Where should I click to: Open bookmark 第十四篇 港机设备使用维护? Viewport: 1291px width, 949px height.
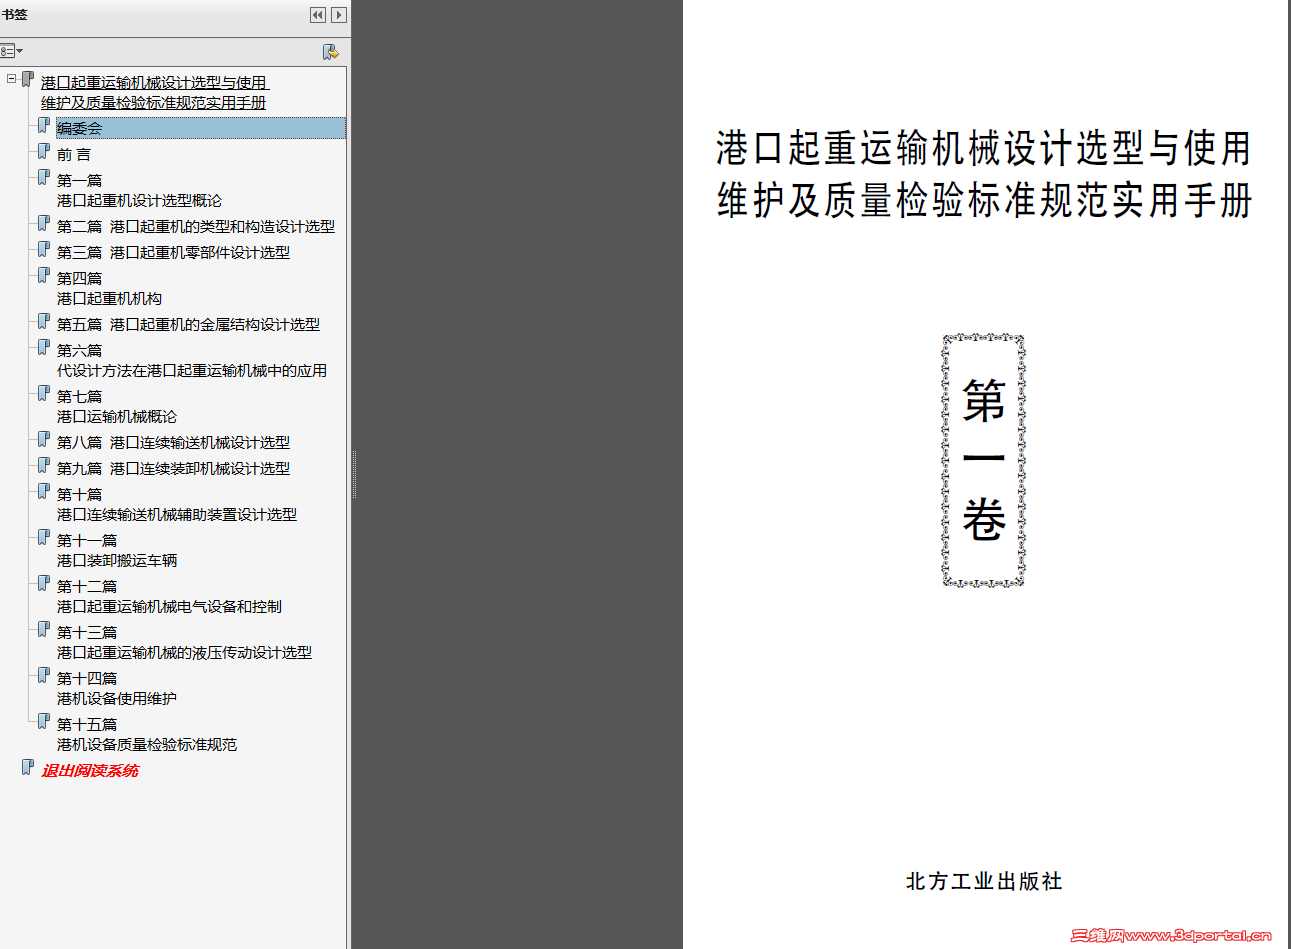[117, 689]
